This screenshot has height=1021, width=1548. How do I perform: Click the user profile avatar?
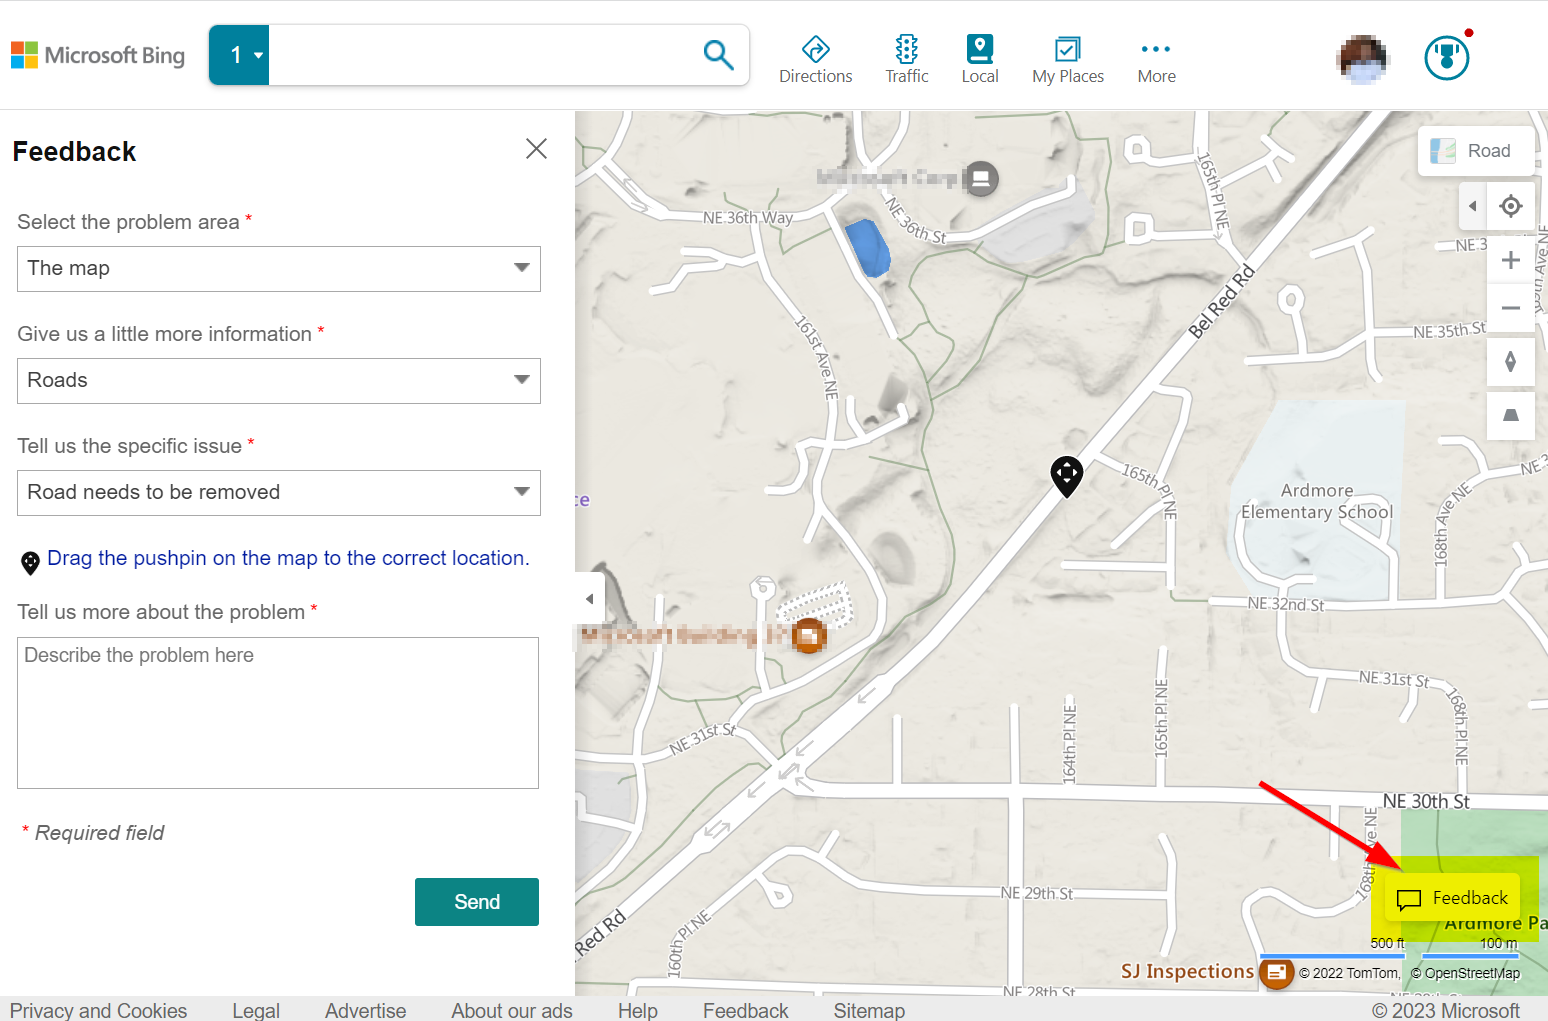click(1362, 59)
